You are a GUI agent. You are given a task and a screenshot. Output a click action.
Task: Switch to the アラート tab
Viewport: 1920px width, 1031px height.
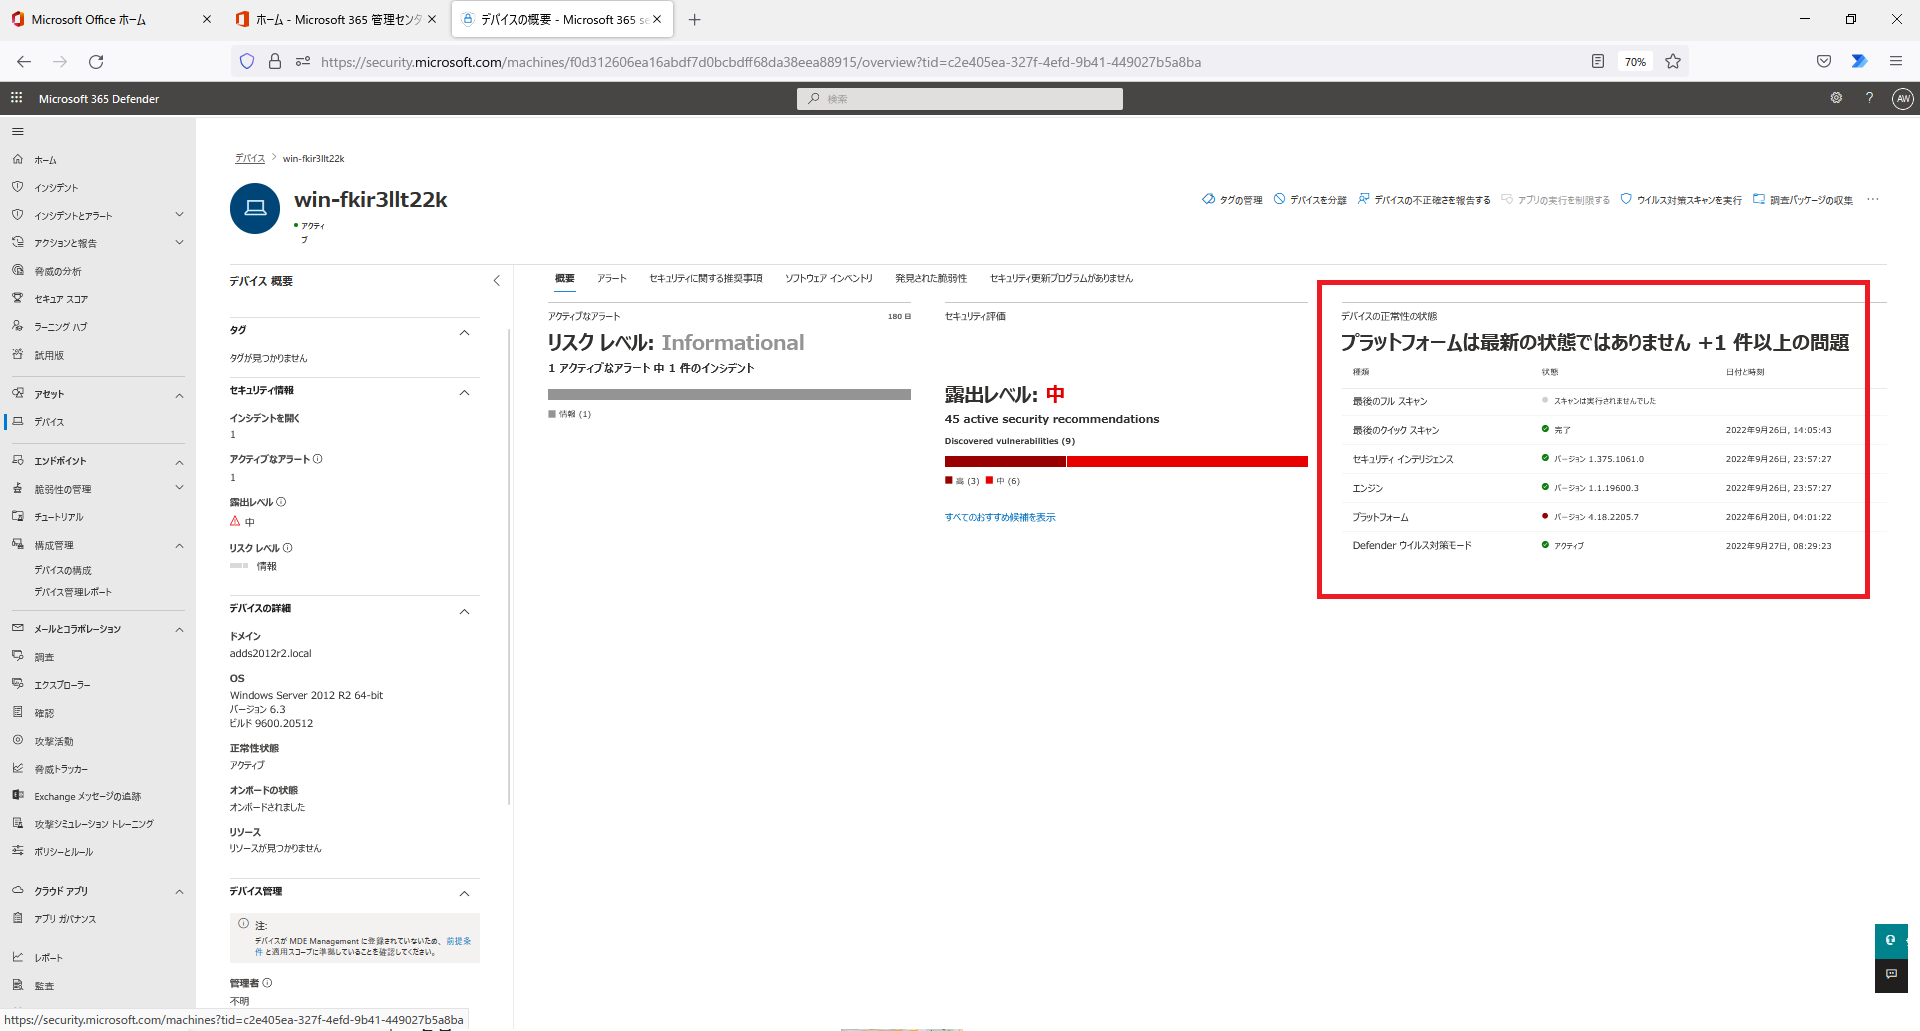point(612,279)
